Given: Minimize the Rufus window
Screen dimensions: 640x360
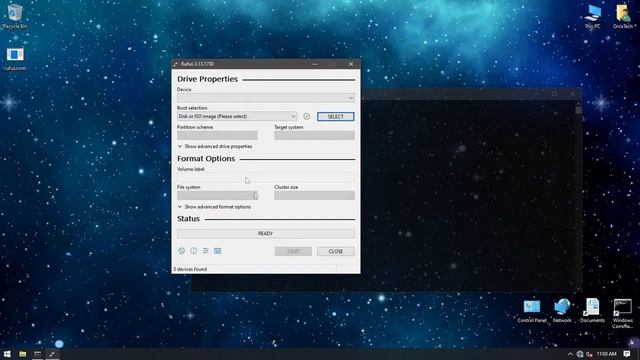Looking at the screenshot, I should pos(315,64).
